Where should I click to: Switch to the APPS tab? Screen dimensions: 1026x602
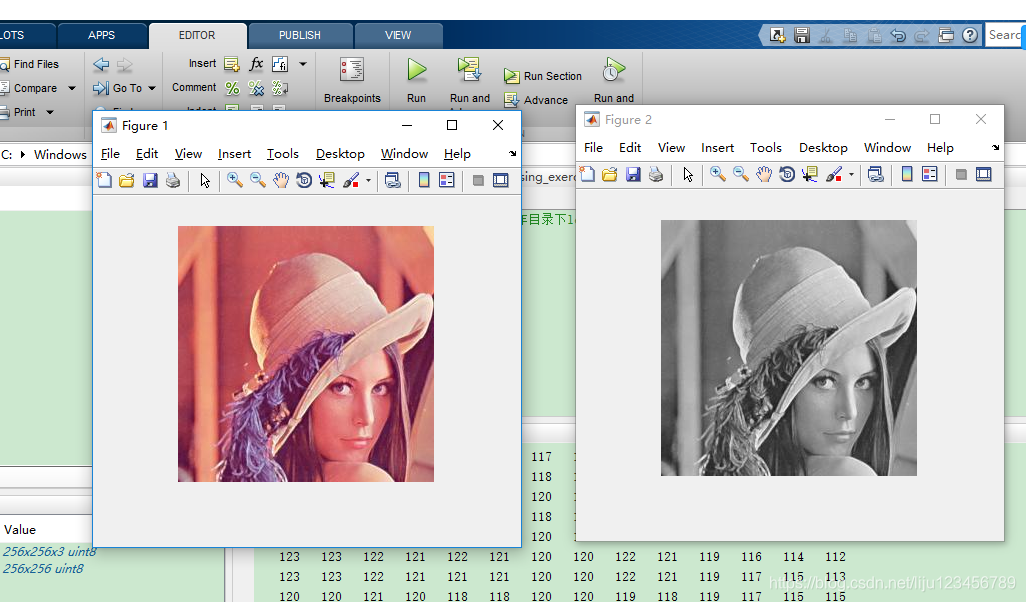101,35
